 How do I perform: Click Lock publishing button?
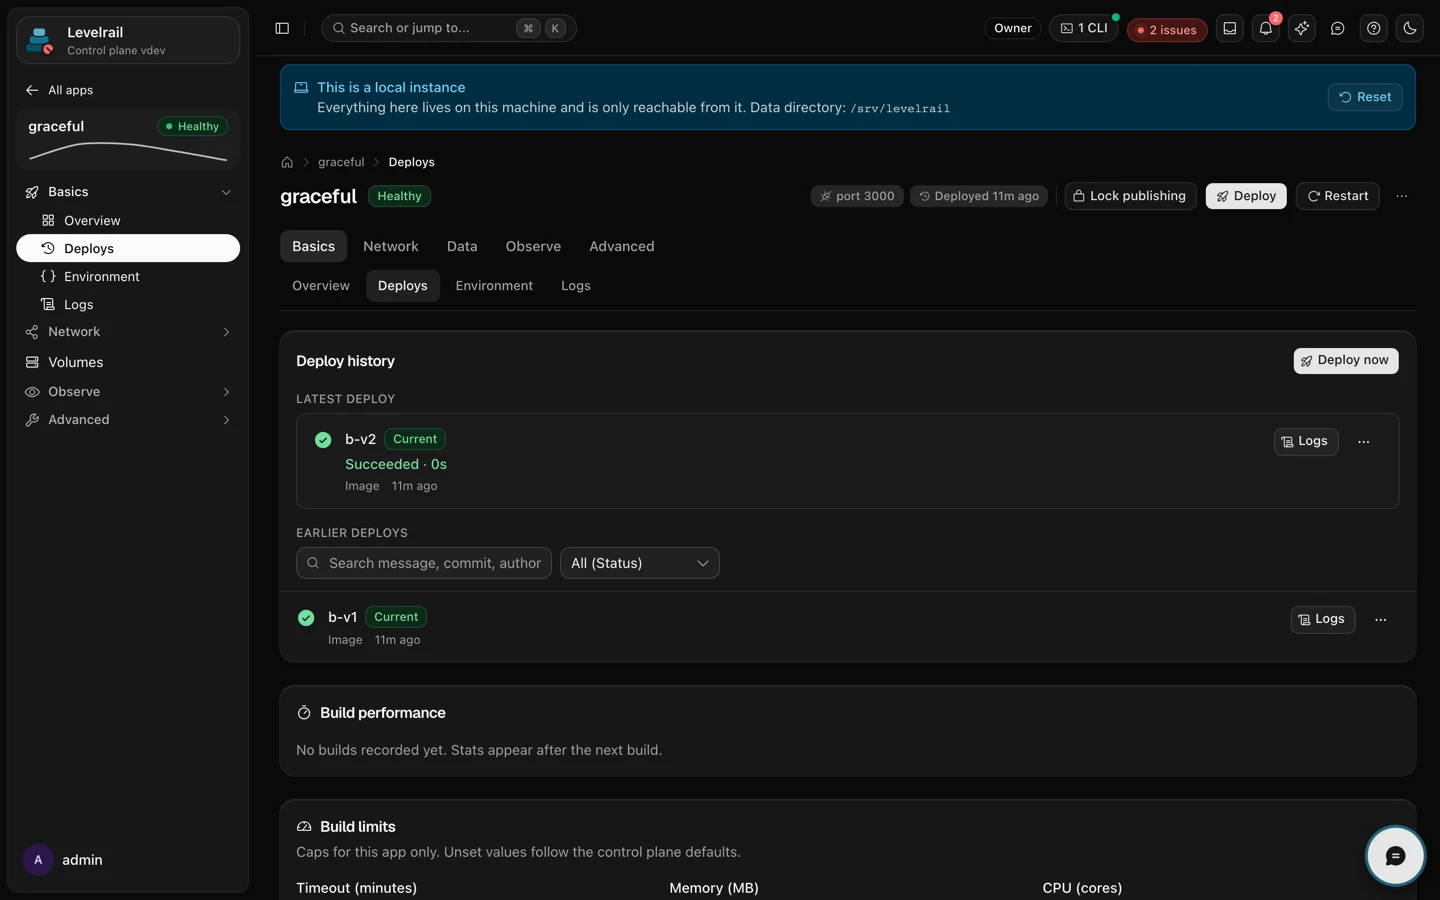click(x=1130, y=196)
